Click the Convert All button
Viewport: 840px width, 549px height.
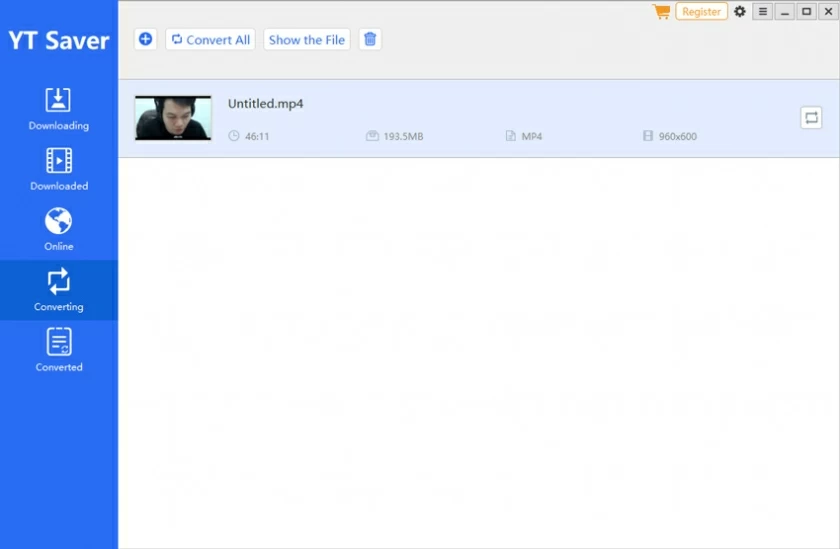click(x=211, y=40)
